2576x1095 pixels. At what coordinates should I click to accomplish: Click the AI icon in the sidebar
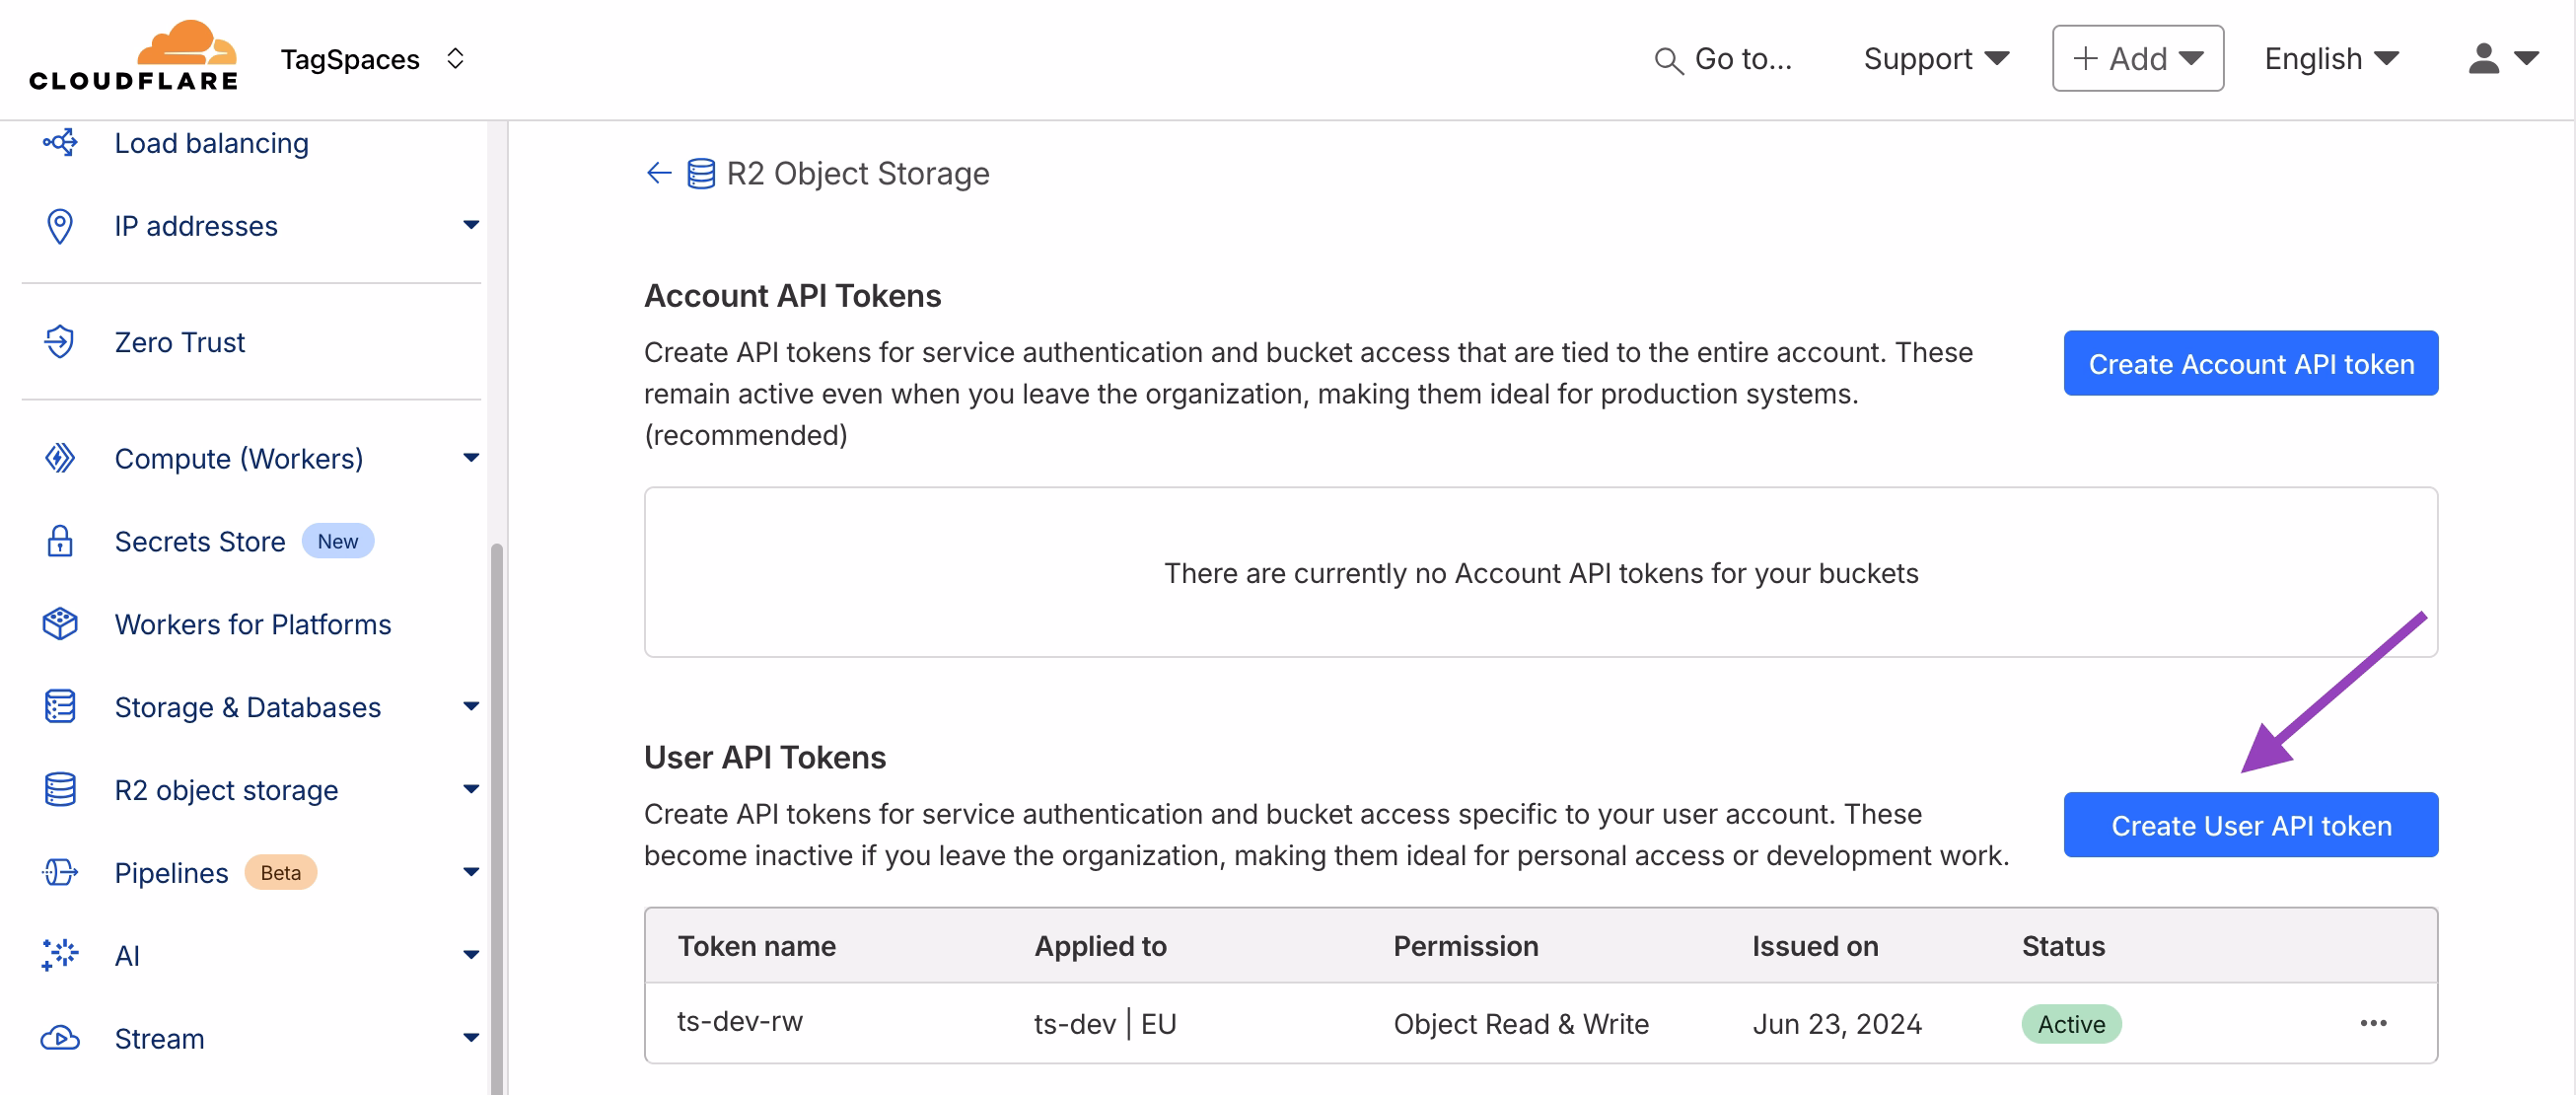[x=60, y=955]
